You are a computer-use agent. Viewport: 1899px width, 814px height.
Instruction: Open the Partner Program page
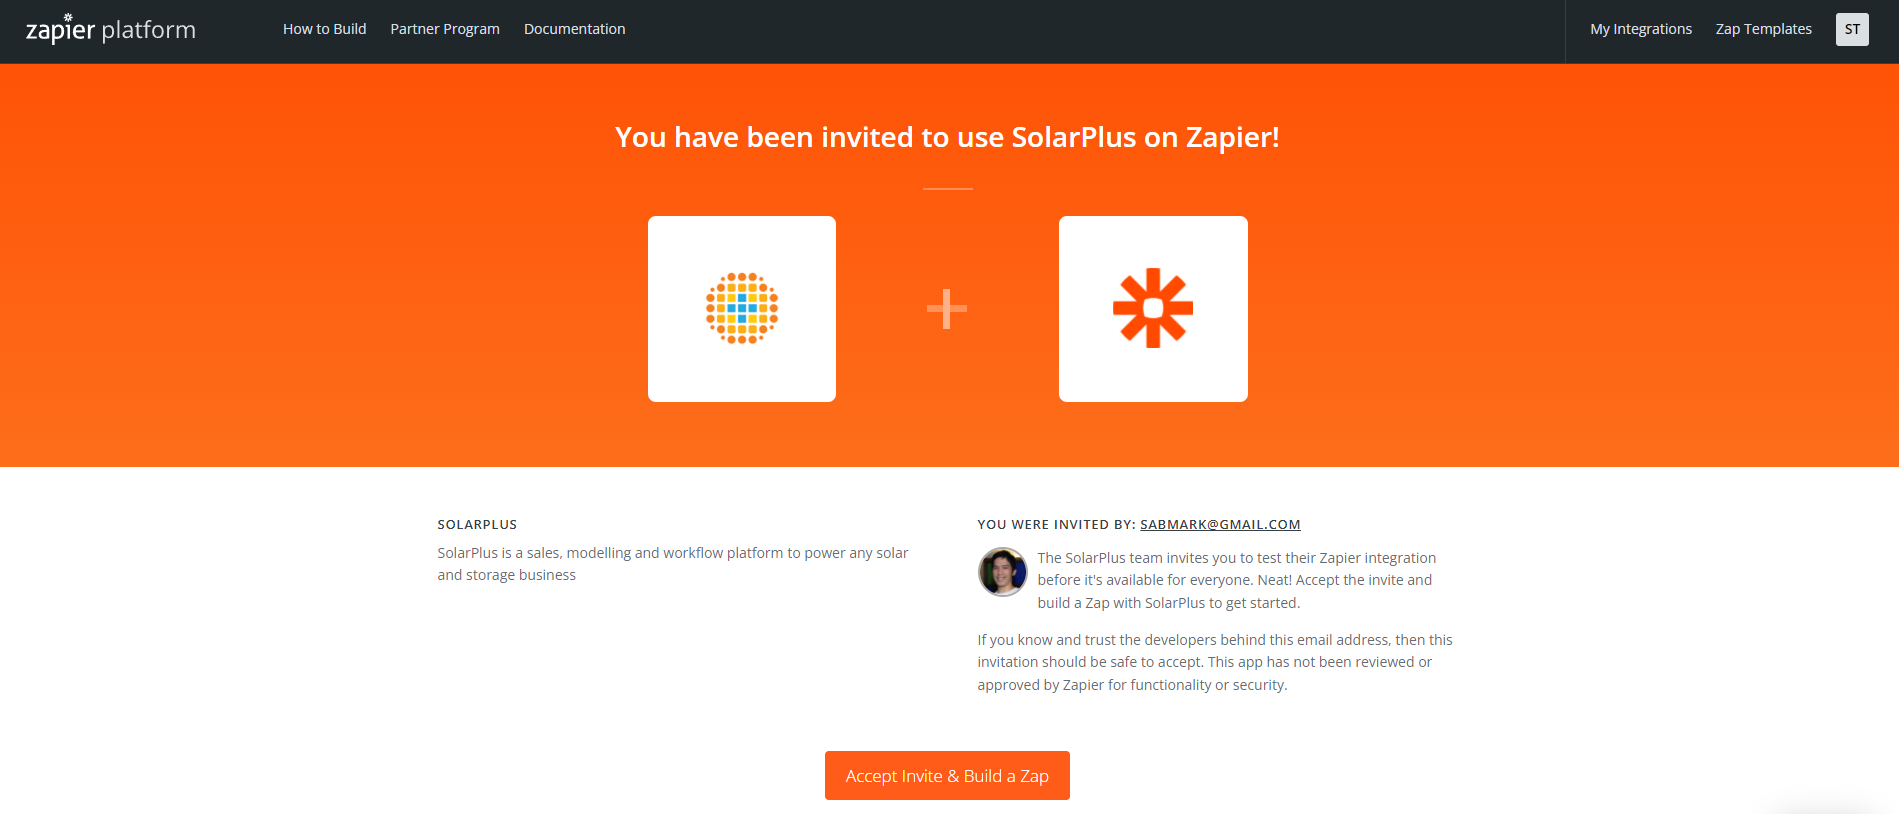[445, 29]
